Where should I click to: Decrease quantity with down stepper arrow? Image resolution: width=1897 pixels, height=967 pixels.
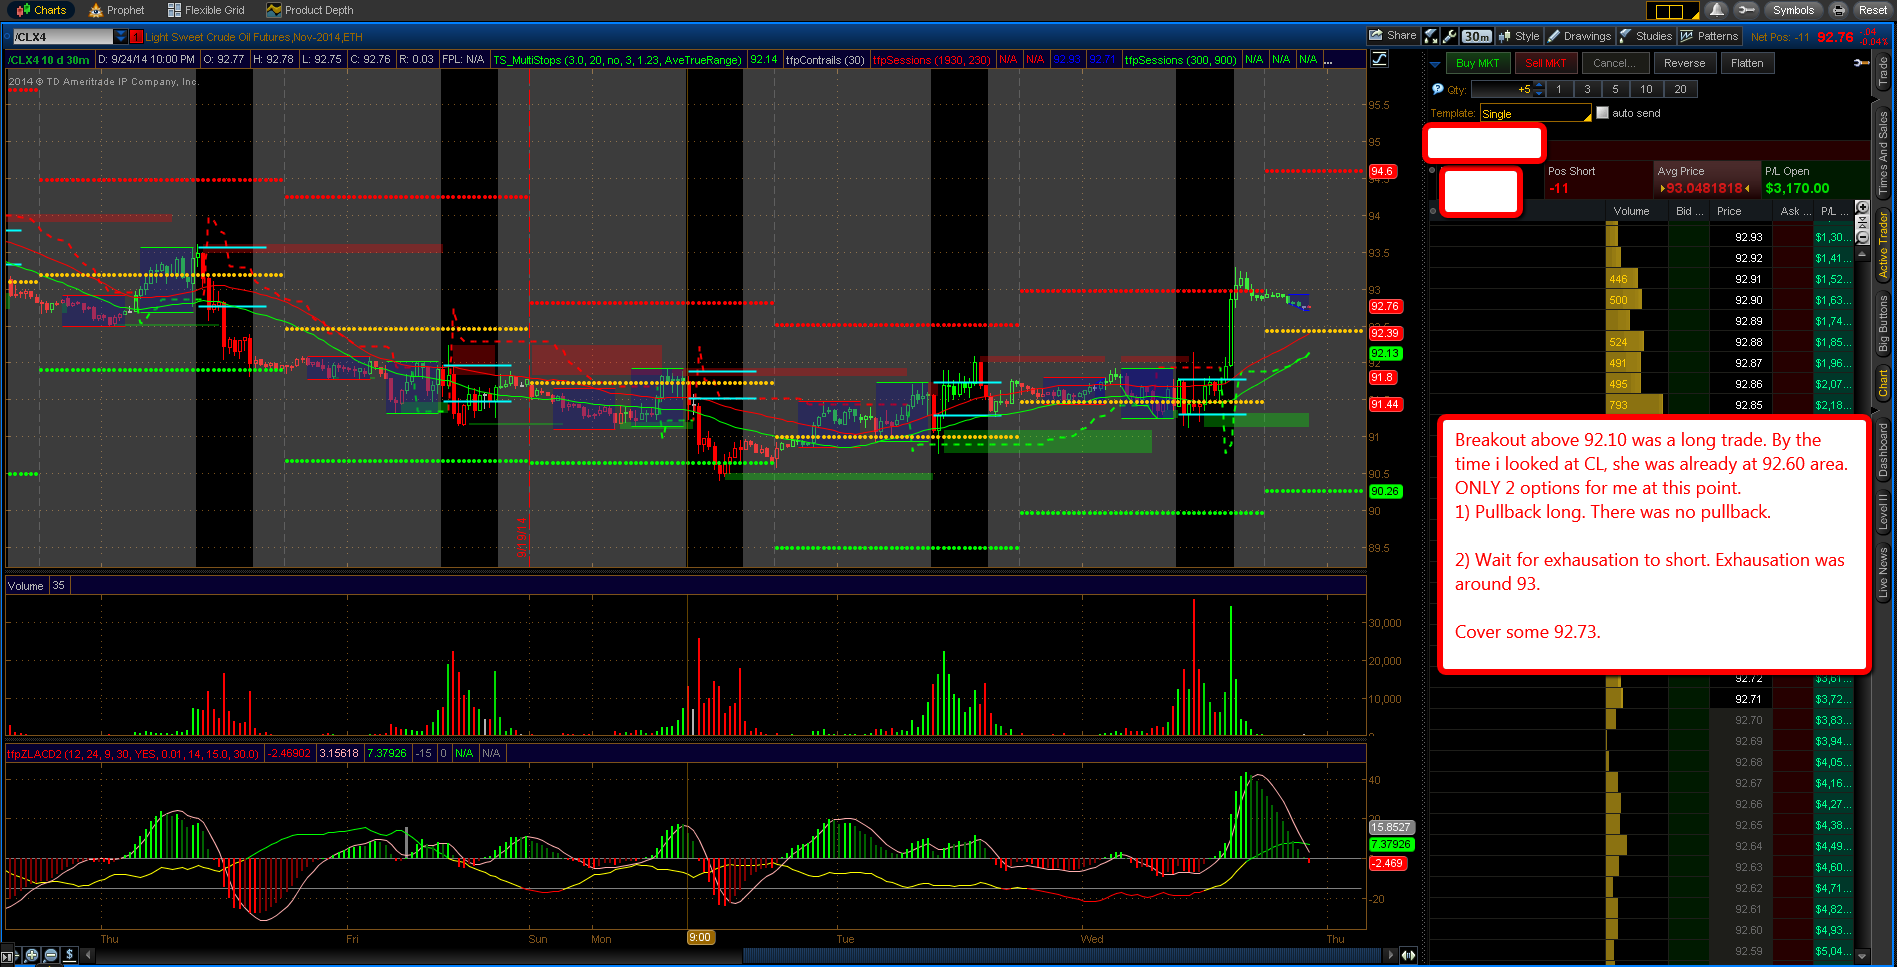pyautogui.click(x=1540, y=93)
